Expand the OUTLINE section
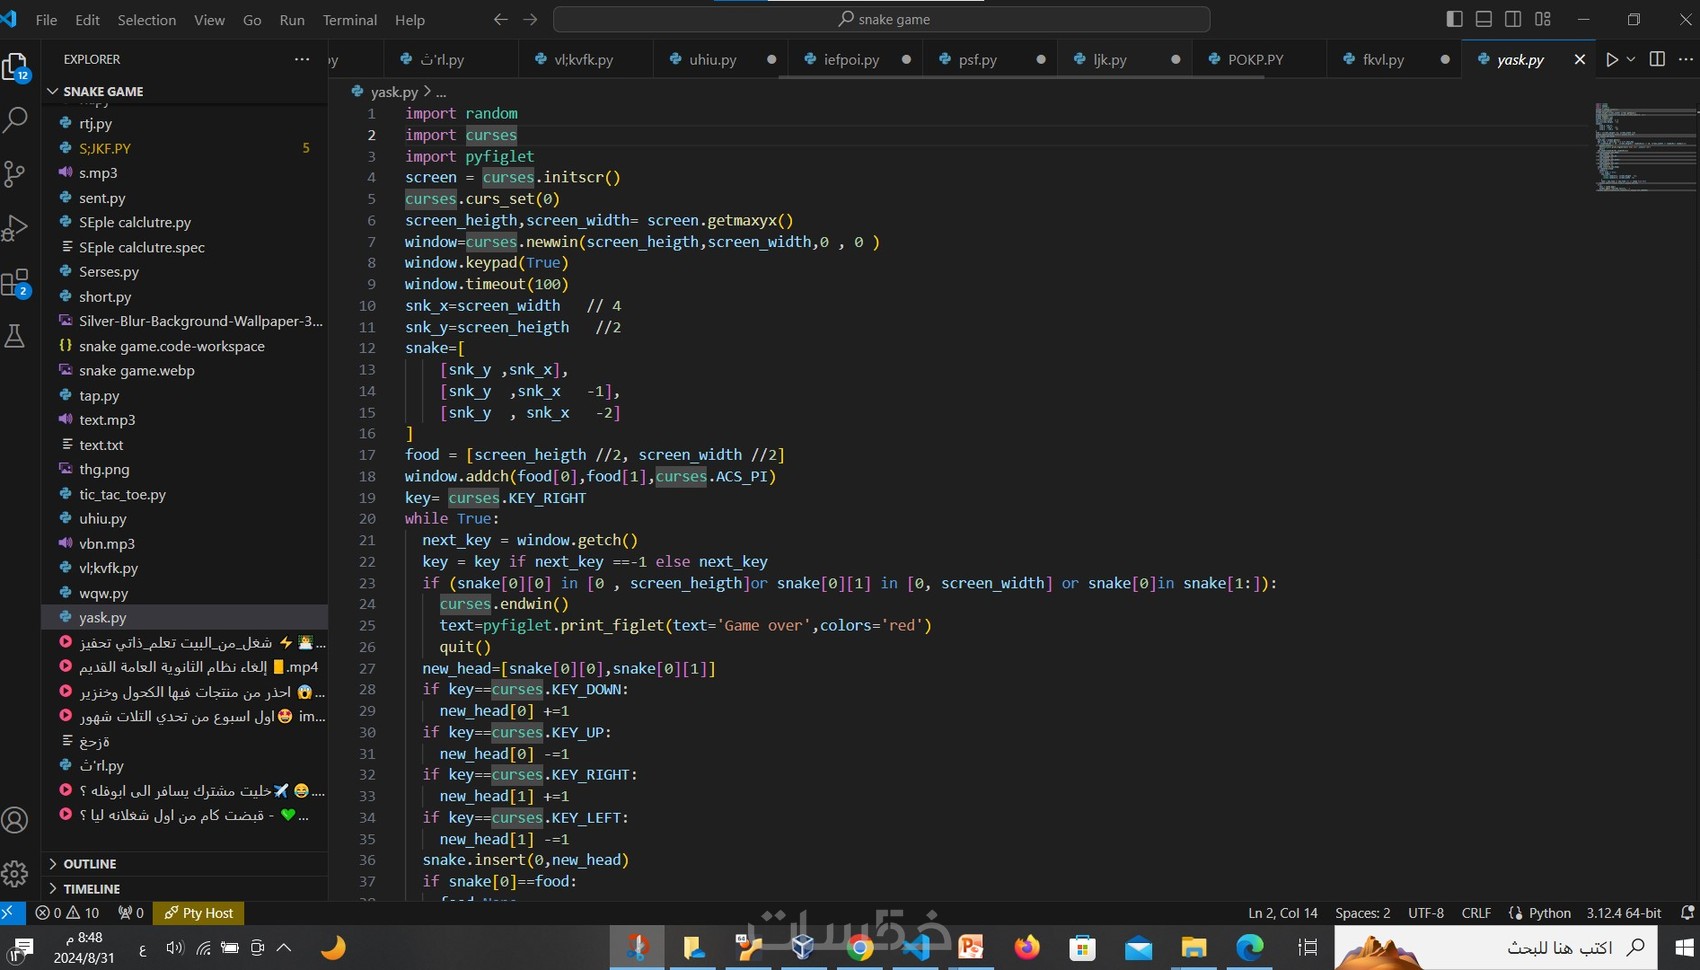Image resolution: width=1700 pixels, height=970 pixels. tap(90, 864)
